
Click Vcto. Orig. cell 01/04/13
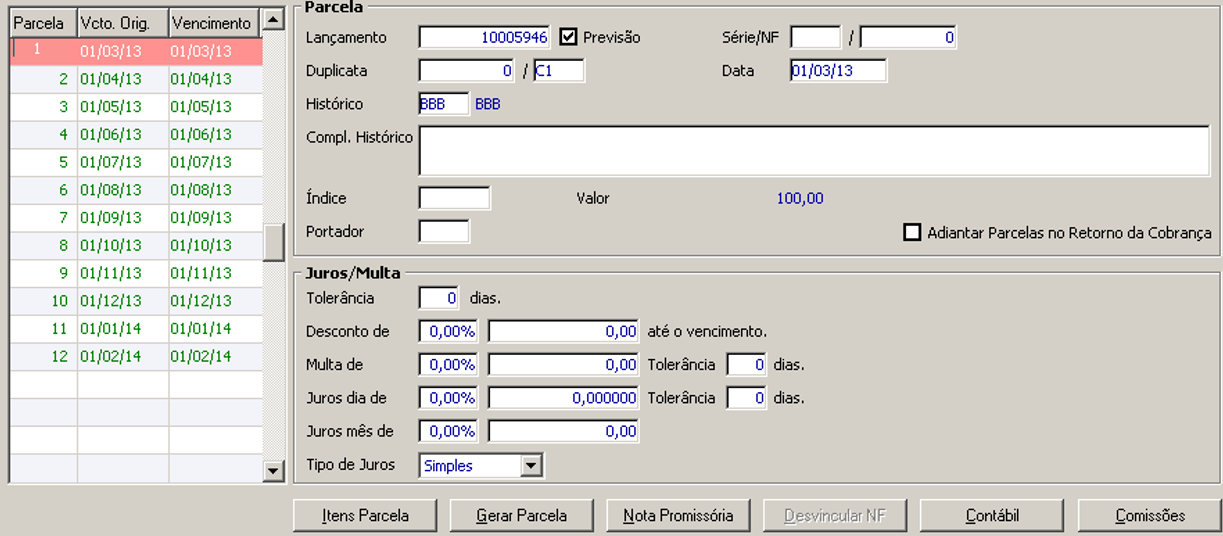point(123,79)
